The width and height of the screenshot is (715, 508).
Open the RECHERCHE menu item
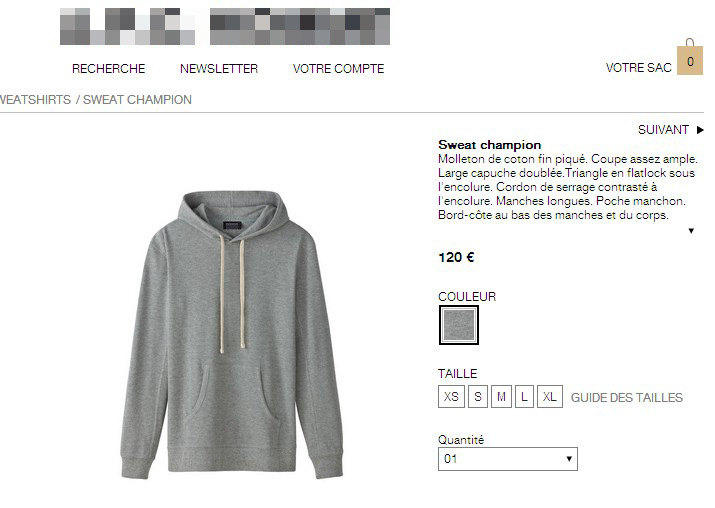(x=109, y=68)
